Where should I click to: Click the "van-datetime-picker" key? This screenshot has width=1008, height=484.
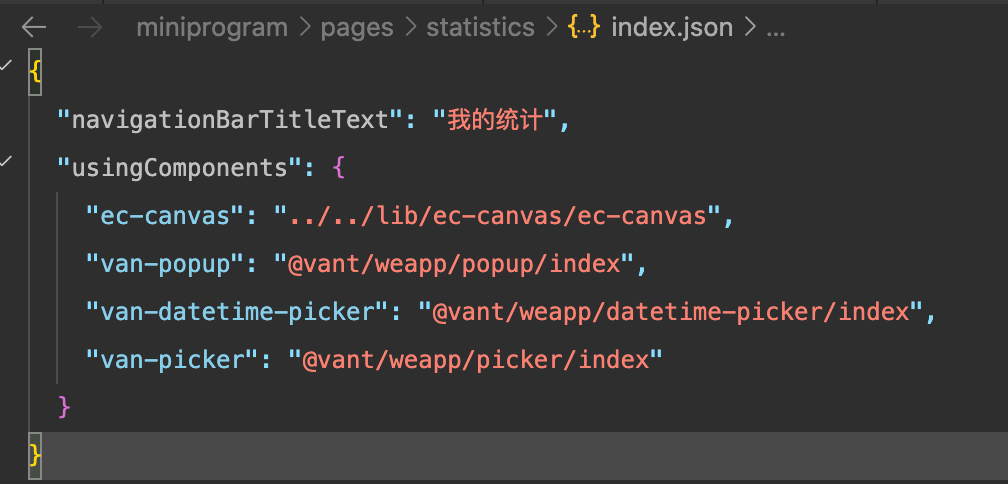[238, 312]
